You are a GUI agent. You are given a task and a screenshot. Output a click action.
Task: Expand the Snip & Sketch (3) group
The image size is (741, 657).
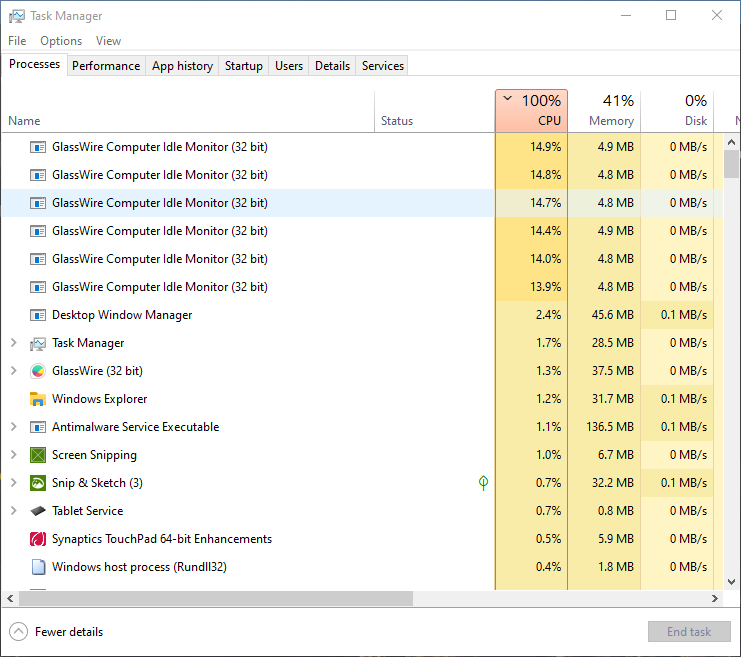tap(13, 483)
